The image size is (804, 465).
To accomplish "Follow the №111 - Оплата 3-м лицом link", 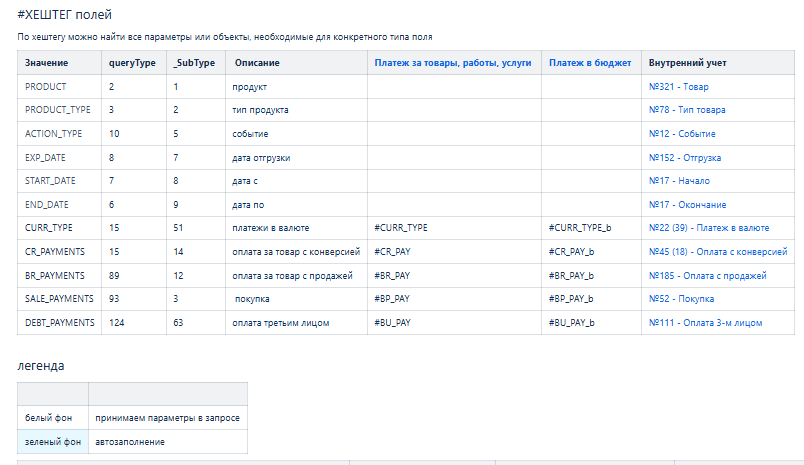I will [x=705, y=323].
